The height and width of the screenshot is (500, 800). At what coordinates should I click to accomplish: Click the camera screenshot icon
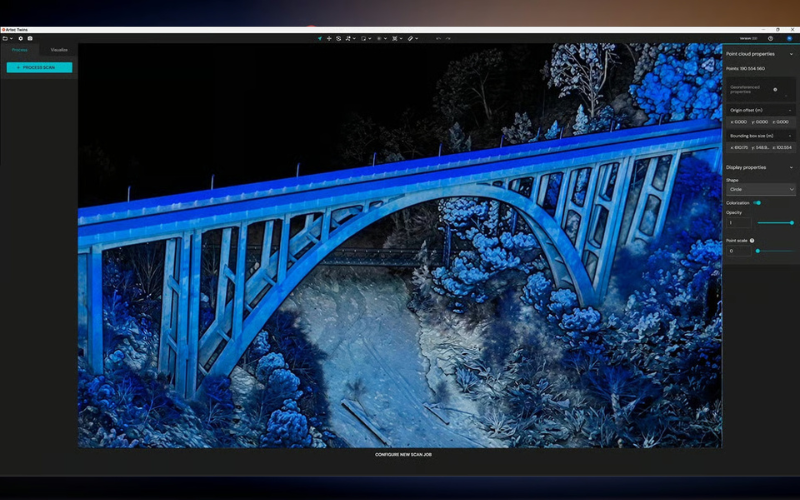click(30, 38)
